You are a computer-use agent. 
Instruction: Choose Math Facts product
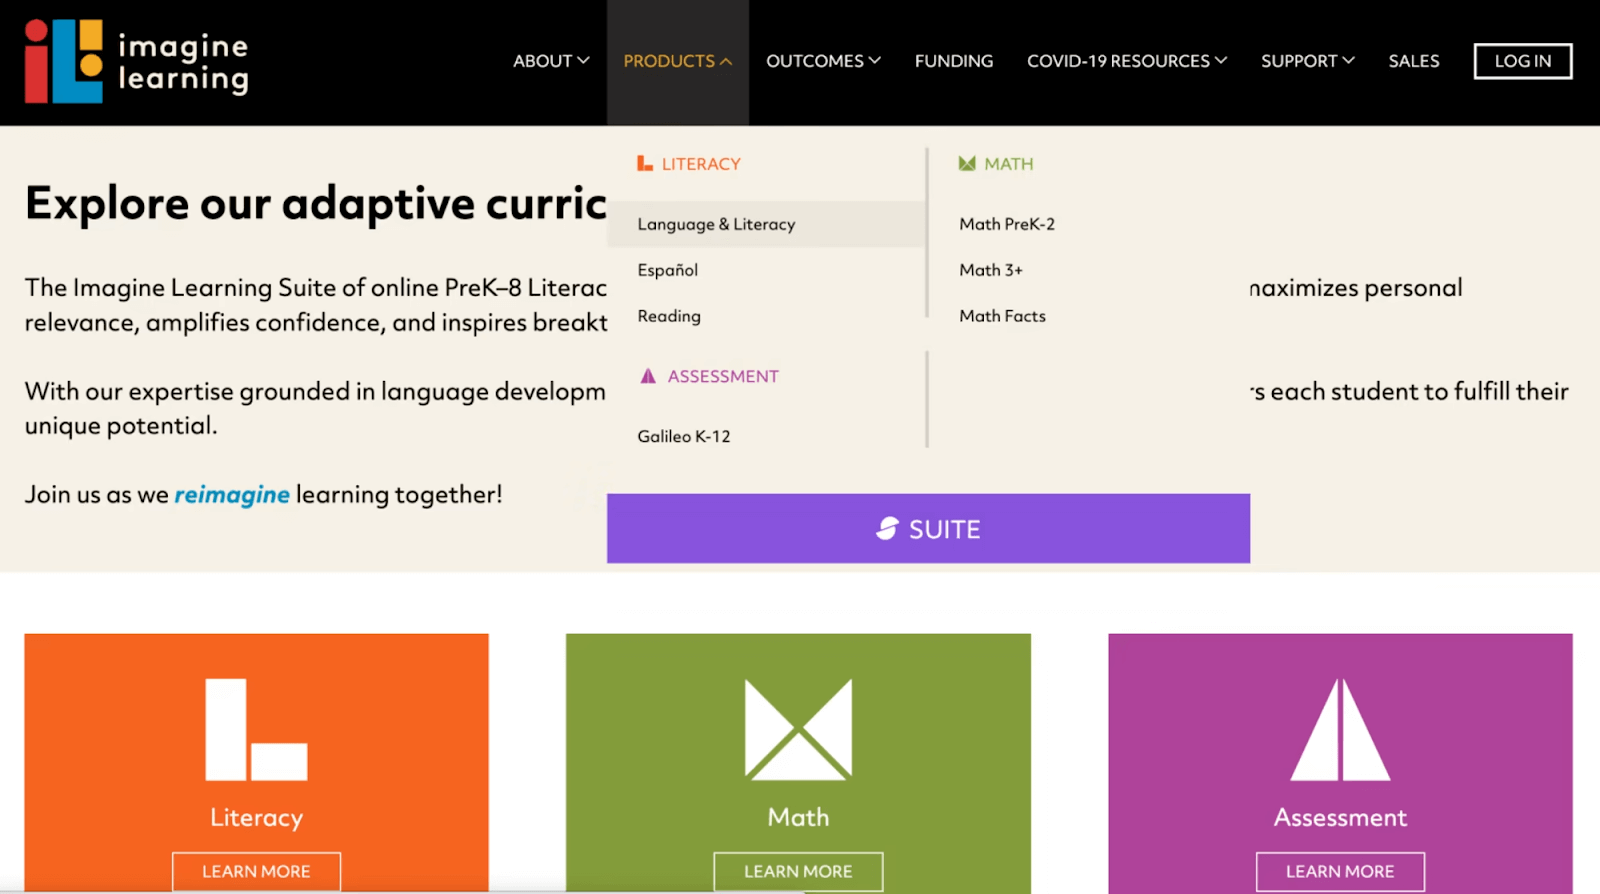1002,316
